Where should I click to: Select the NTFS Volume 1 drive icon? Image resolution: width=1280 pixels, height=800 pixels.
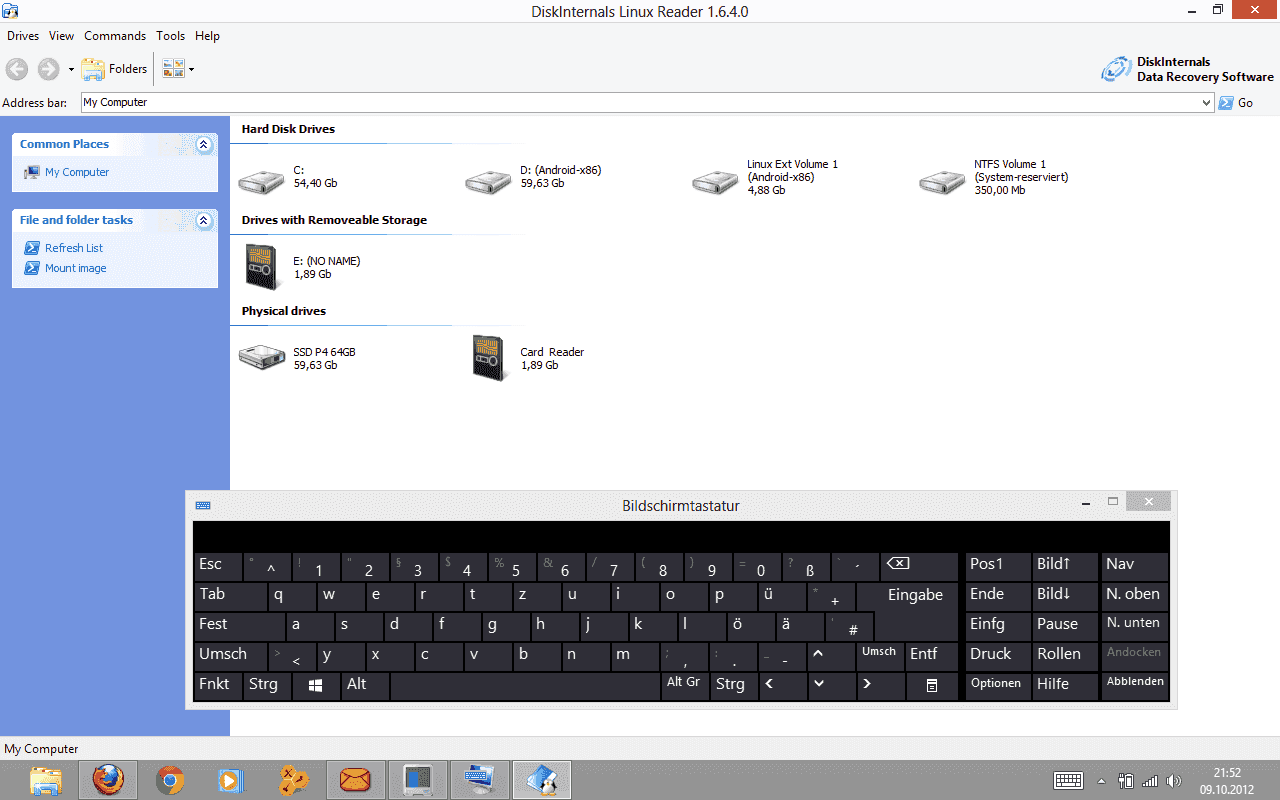pos(943,181)
